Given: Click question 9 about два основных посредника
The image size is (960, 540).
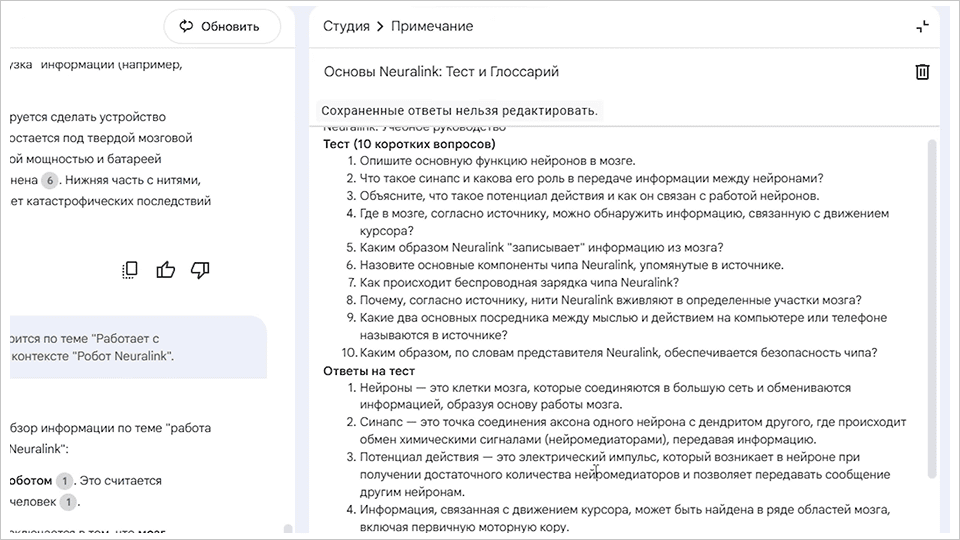Looking at the screenshot, I should click(623, 326).
